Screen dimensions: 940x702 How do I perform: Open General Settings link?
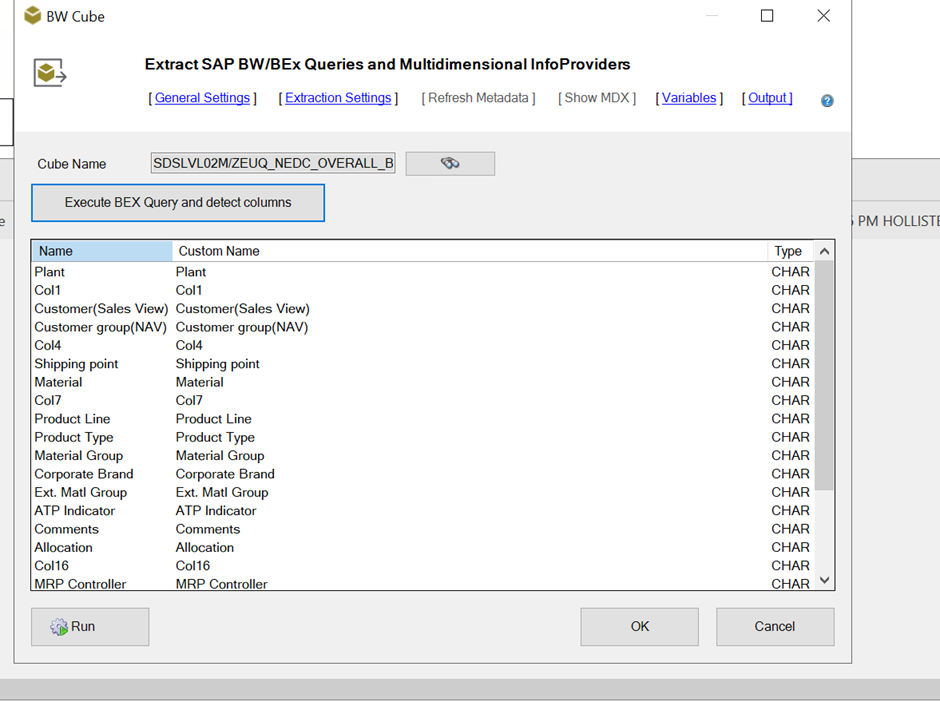pos(202,98)
